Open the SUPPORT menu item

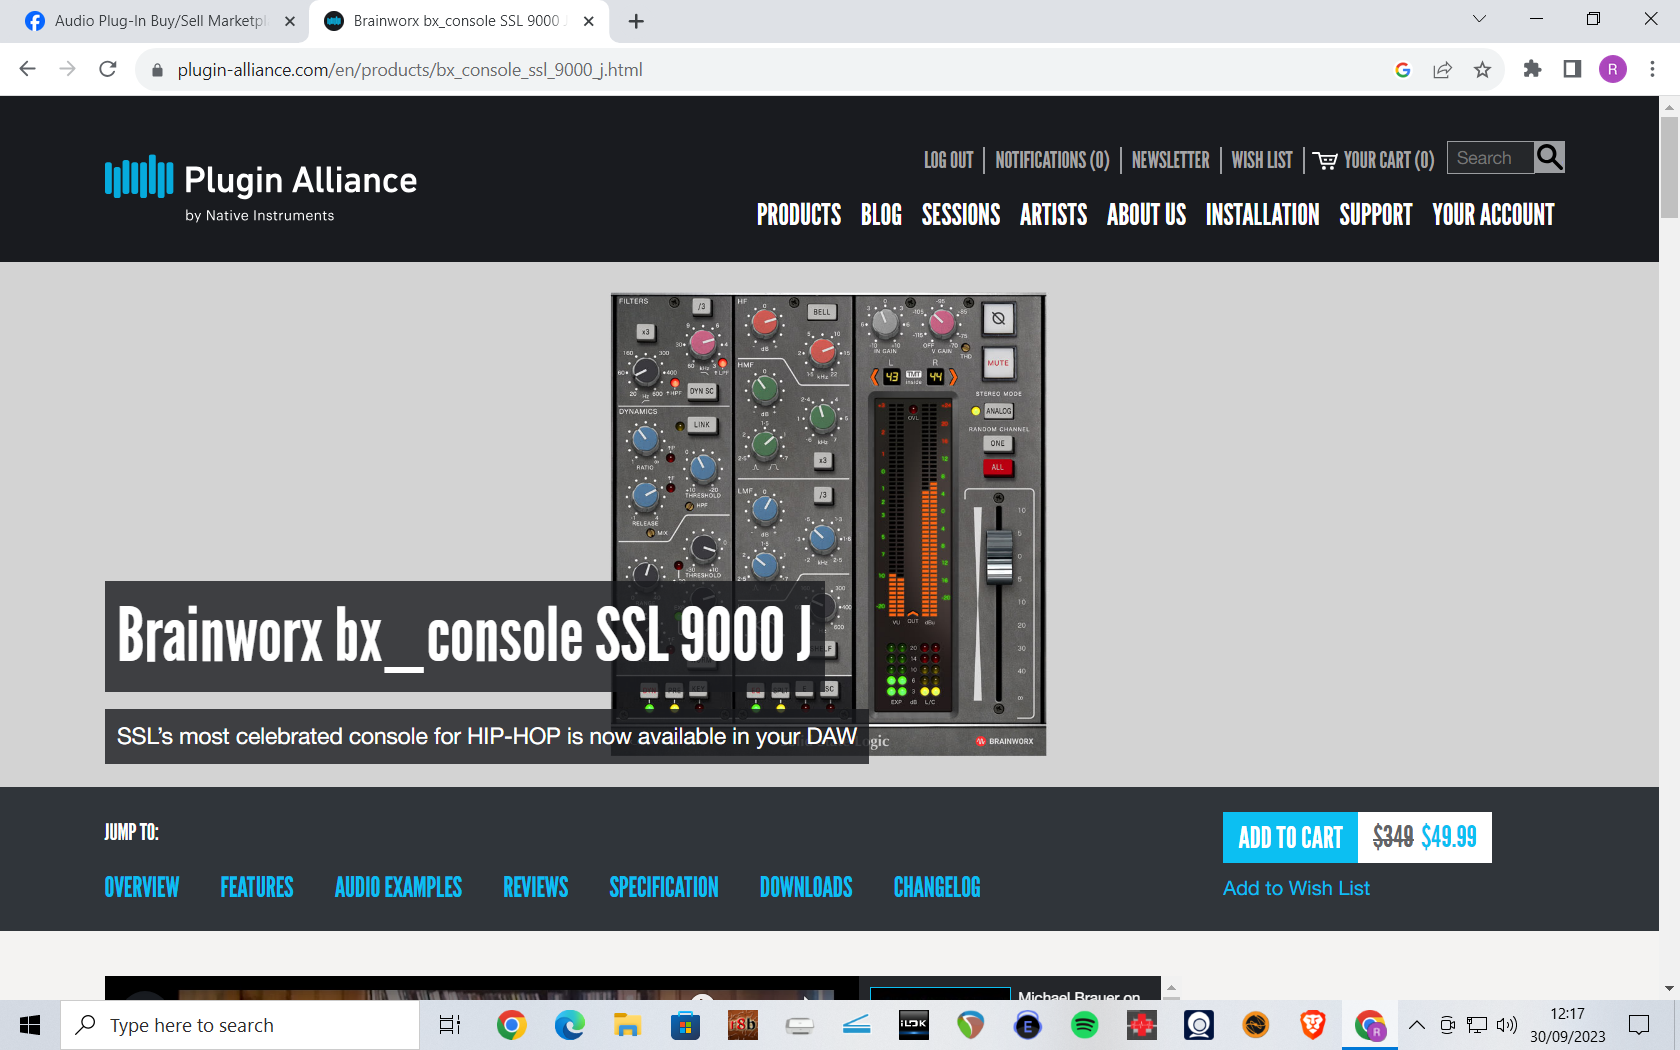pos(1376,215)
